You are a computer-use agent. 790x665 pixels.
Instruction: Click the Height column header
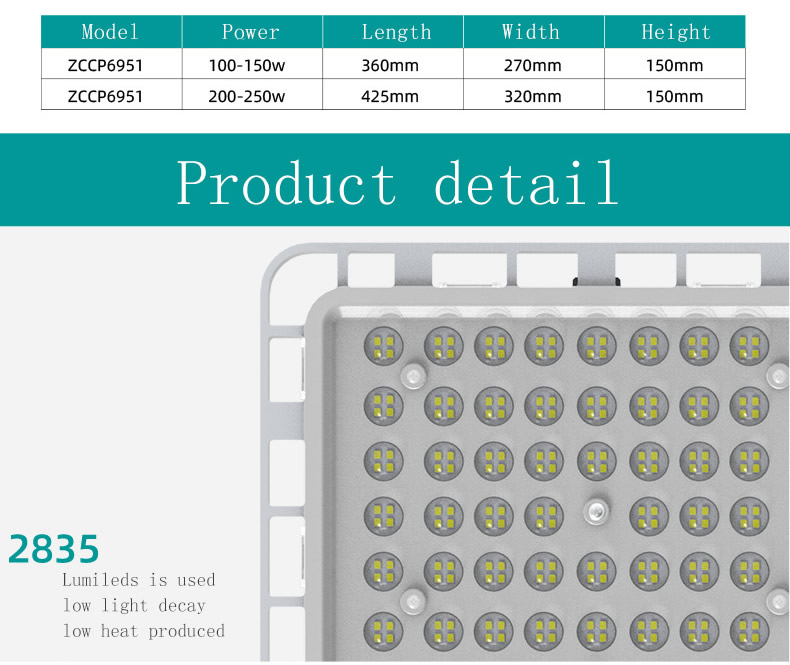[675, 32]
